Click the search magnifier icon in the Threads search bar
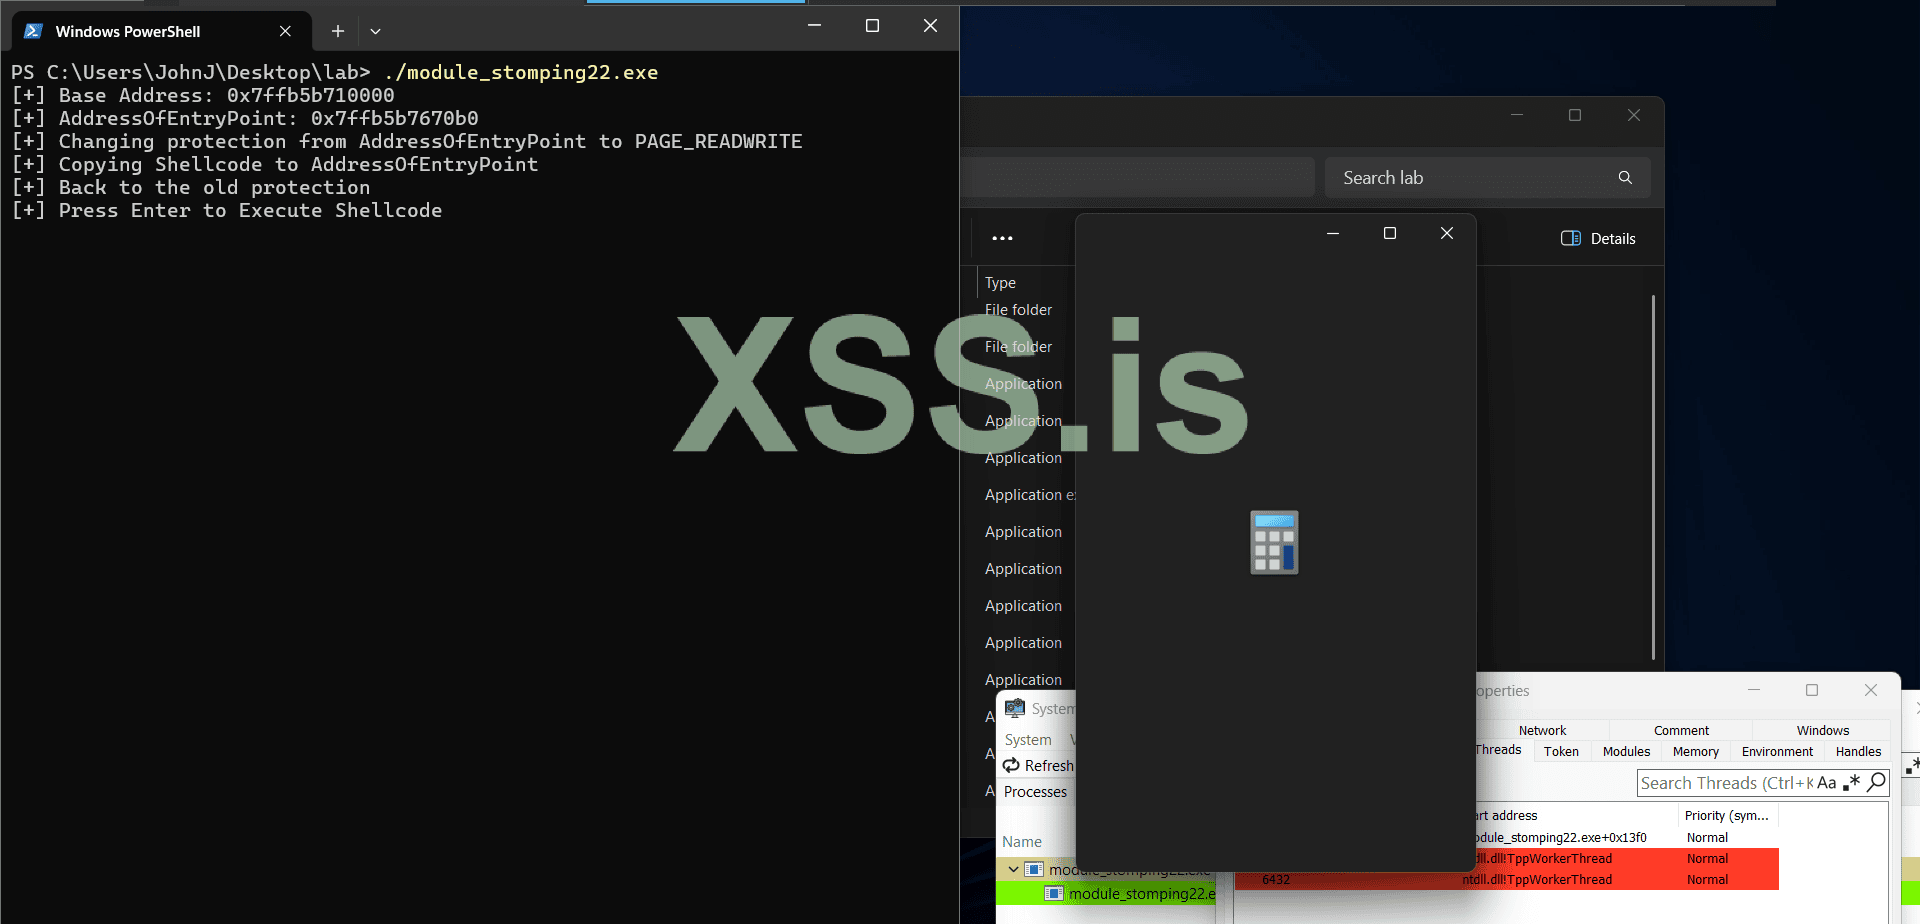The image size is (1920, 924). pyautogui.click(x=1877, y=783)
